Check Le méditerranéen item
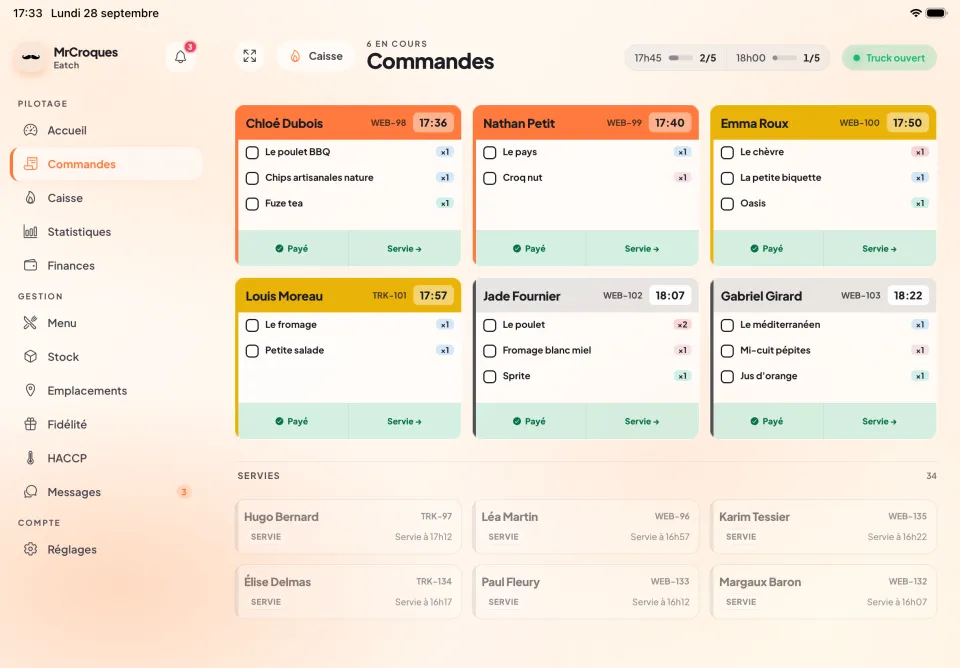The height and width of the screenshot is (668, 960). point(727,325)
